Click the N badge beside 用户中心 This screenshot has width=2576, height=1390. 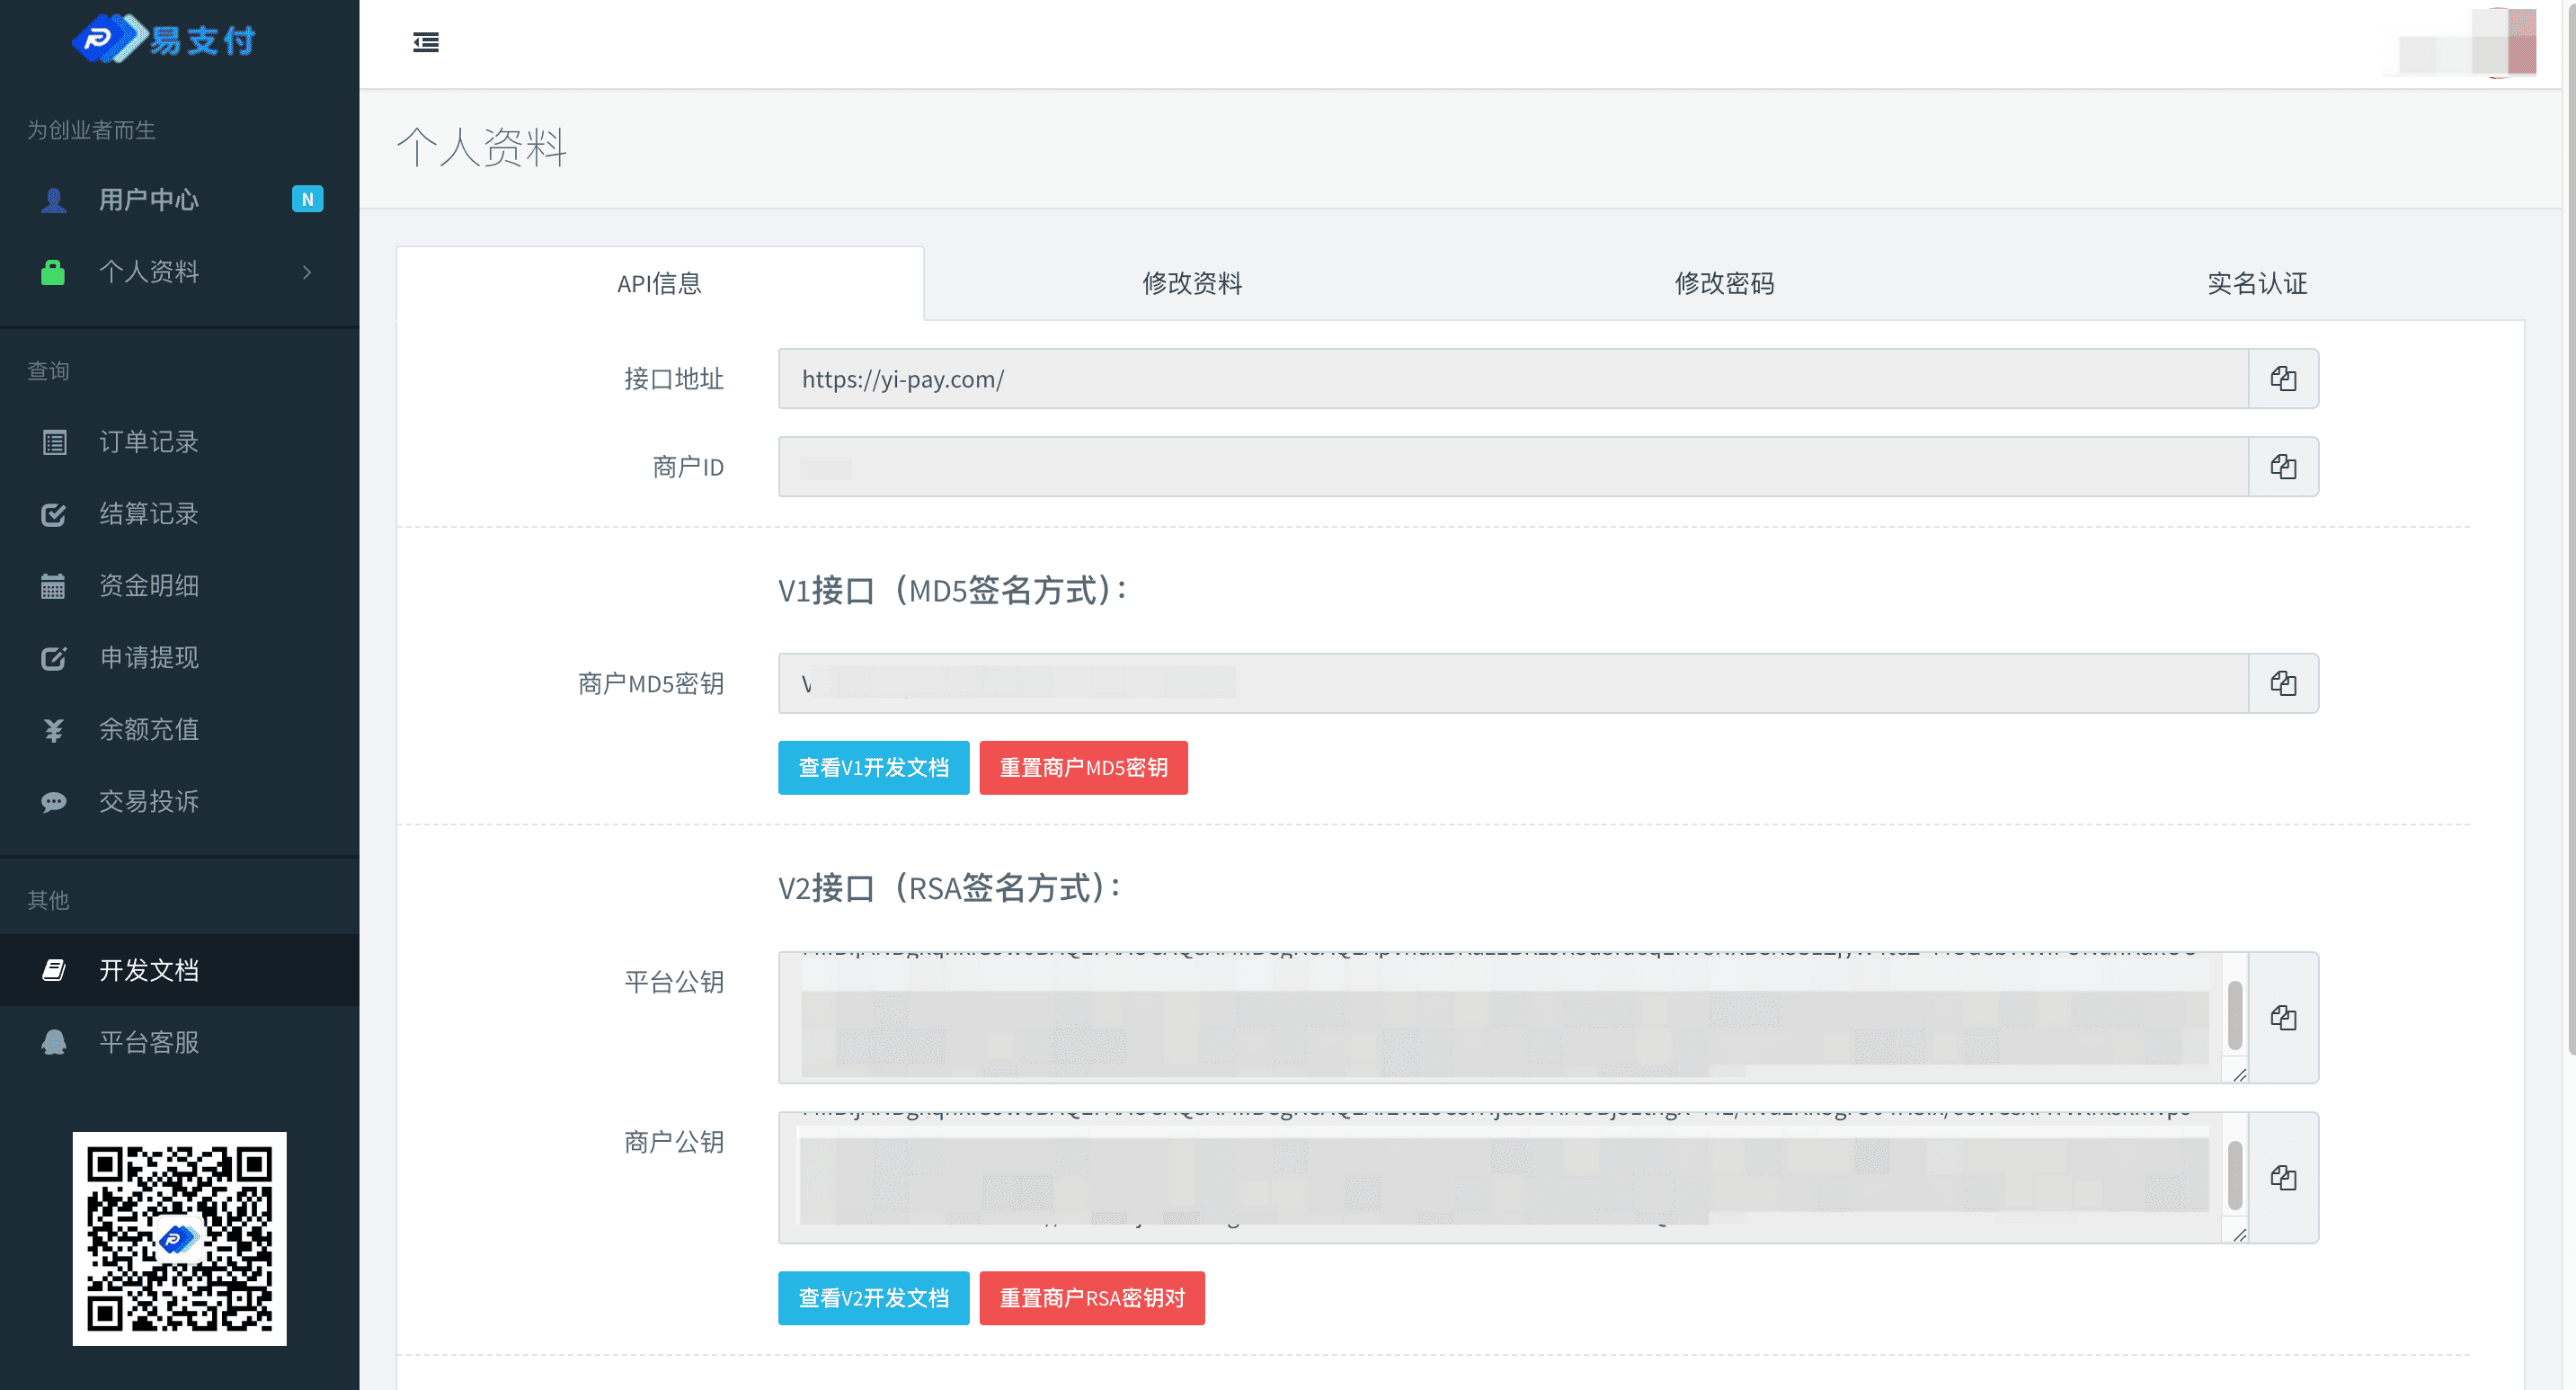click(307, 199)
